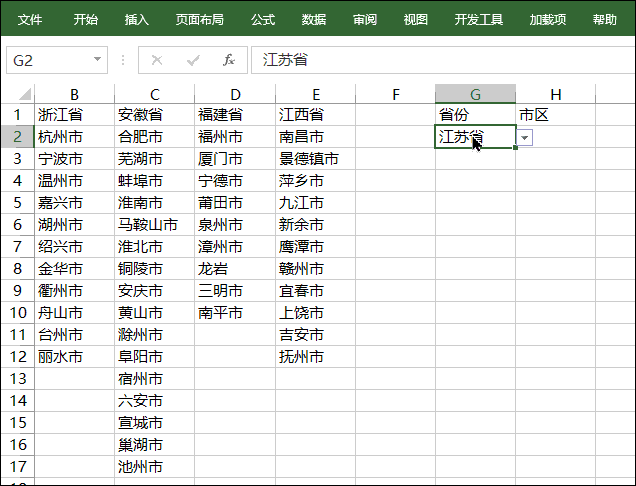
Task: Select cell containing 上饶市
Action: [316, 313]
